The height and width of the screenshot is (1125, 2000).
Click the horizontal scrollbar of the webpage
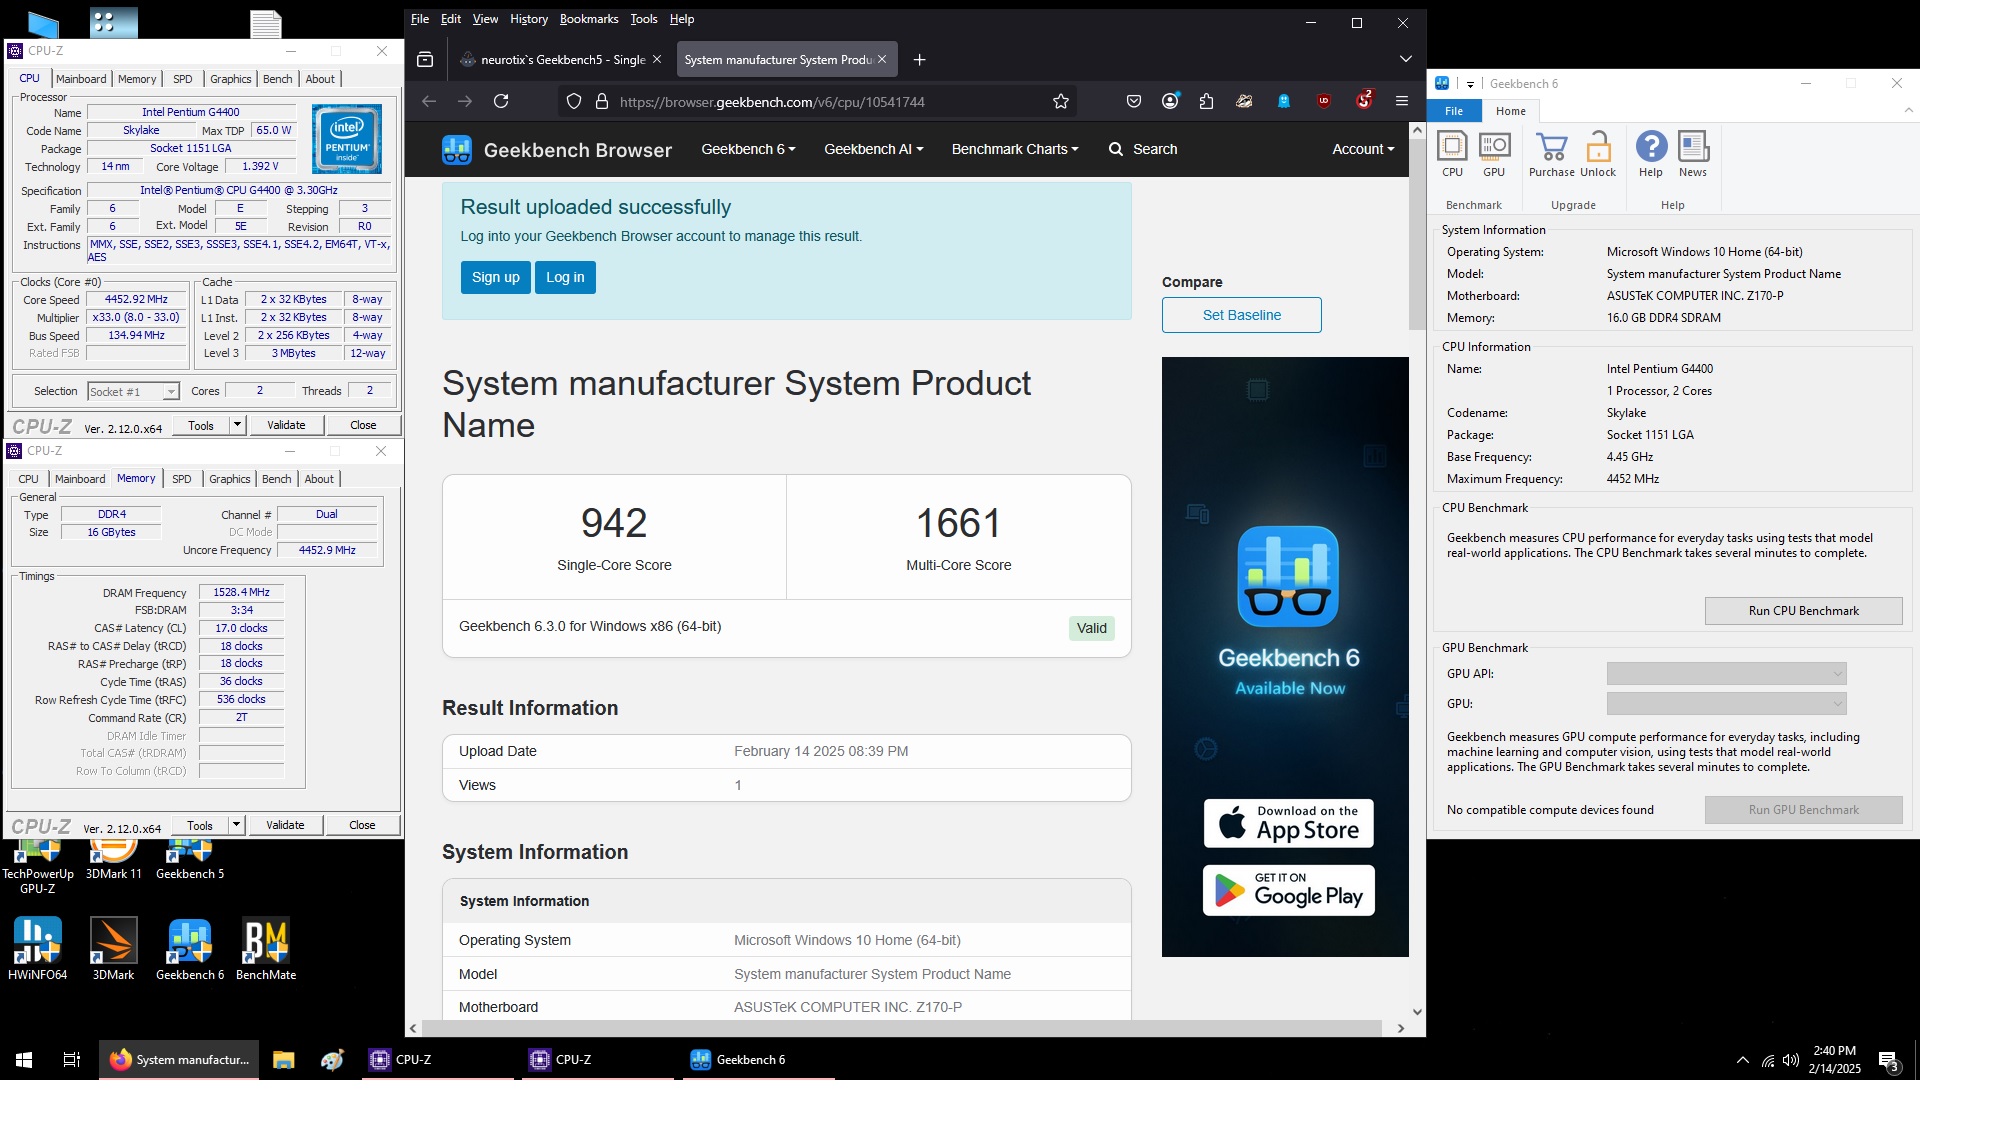[x=902, y=1028]
